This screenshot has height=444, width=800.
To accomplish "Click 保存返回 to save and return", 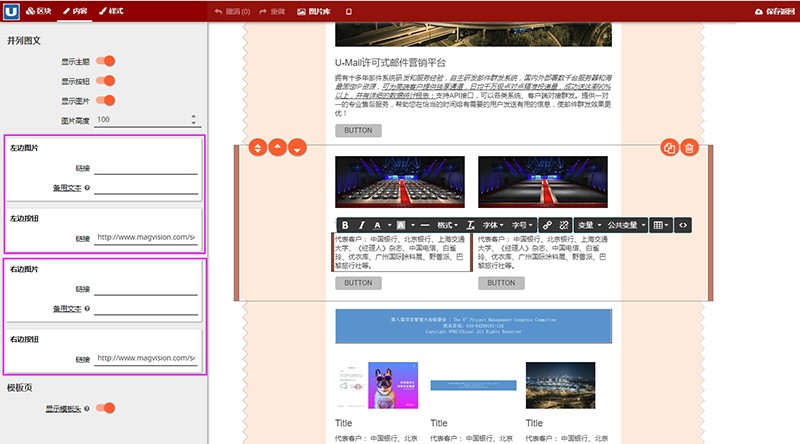I will pyautogui.click(x=773, y=11).
